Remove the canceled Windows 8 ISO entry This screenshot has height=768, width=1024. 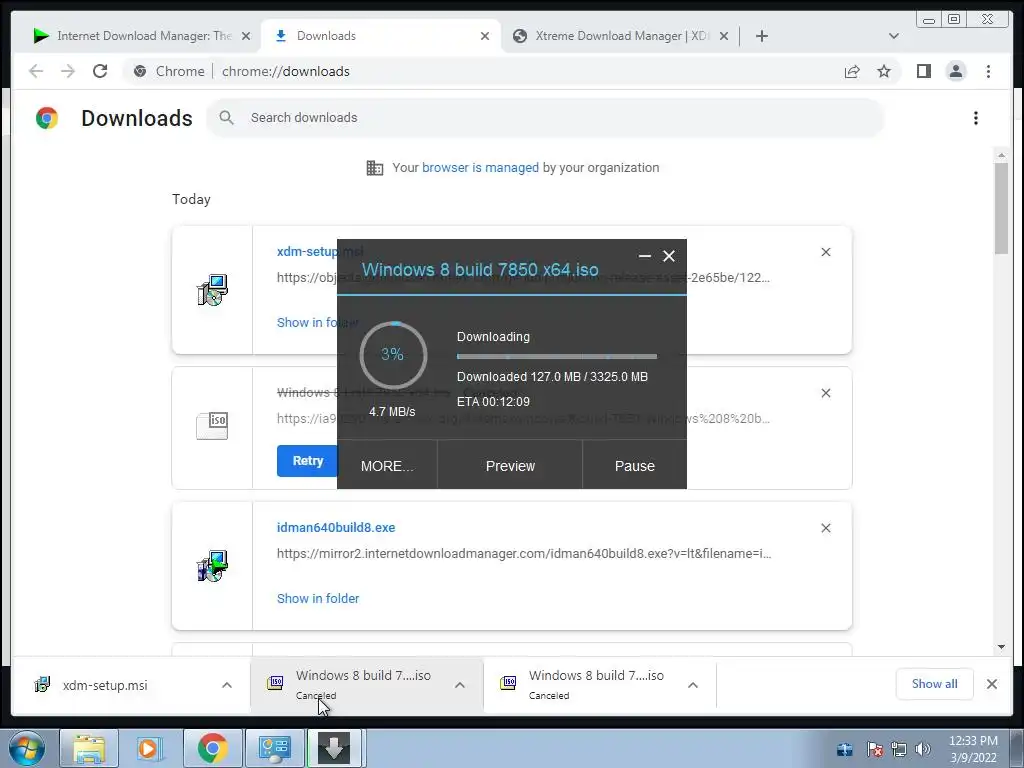(x=825, y=393)
